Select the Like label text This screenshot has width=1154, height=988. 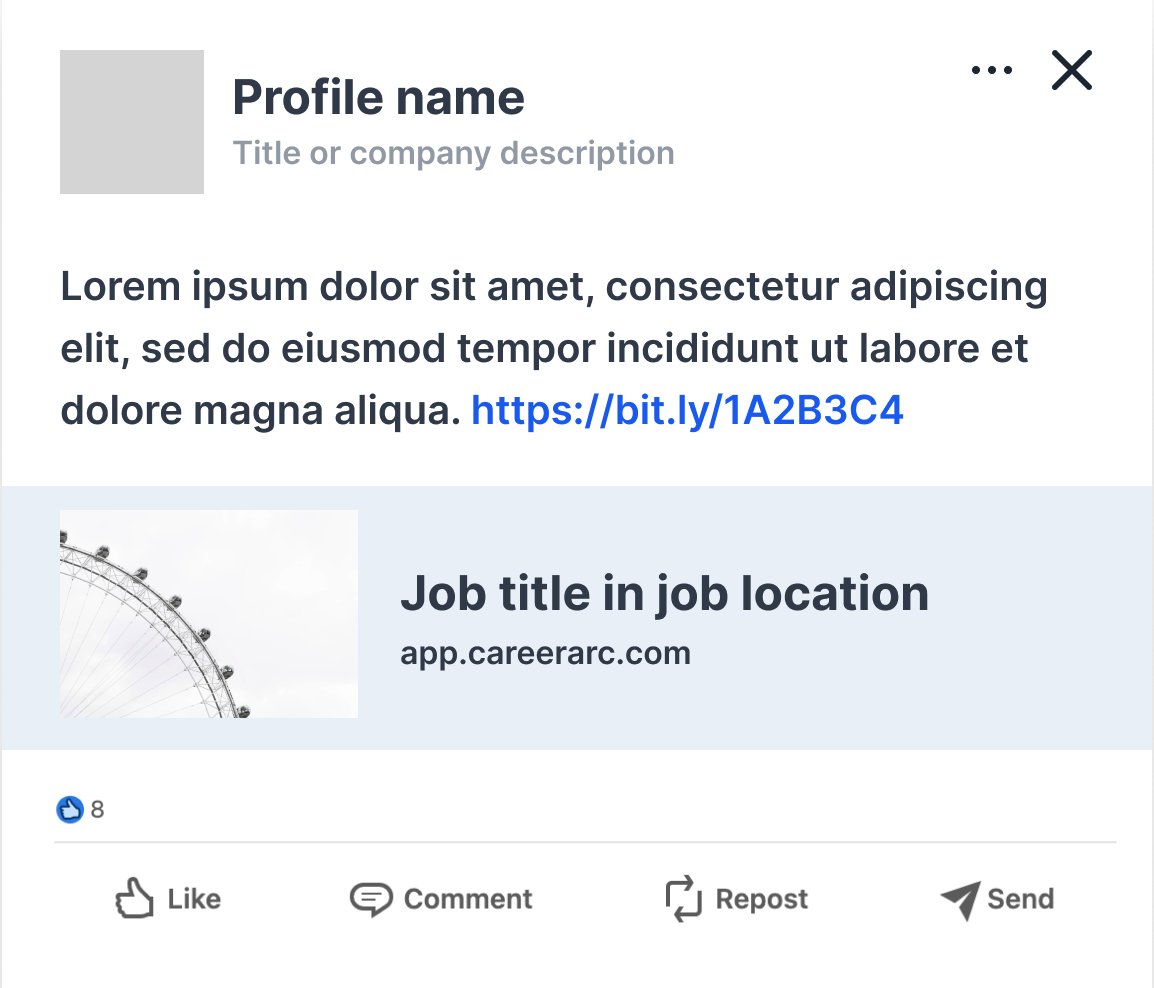point(194,899)
